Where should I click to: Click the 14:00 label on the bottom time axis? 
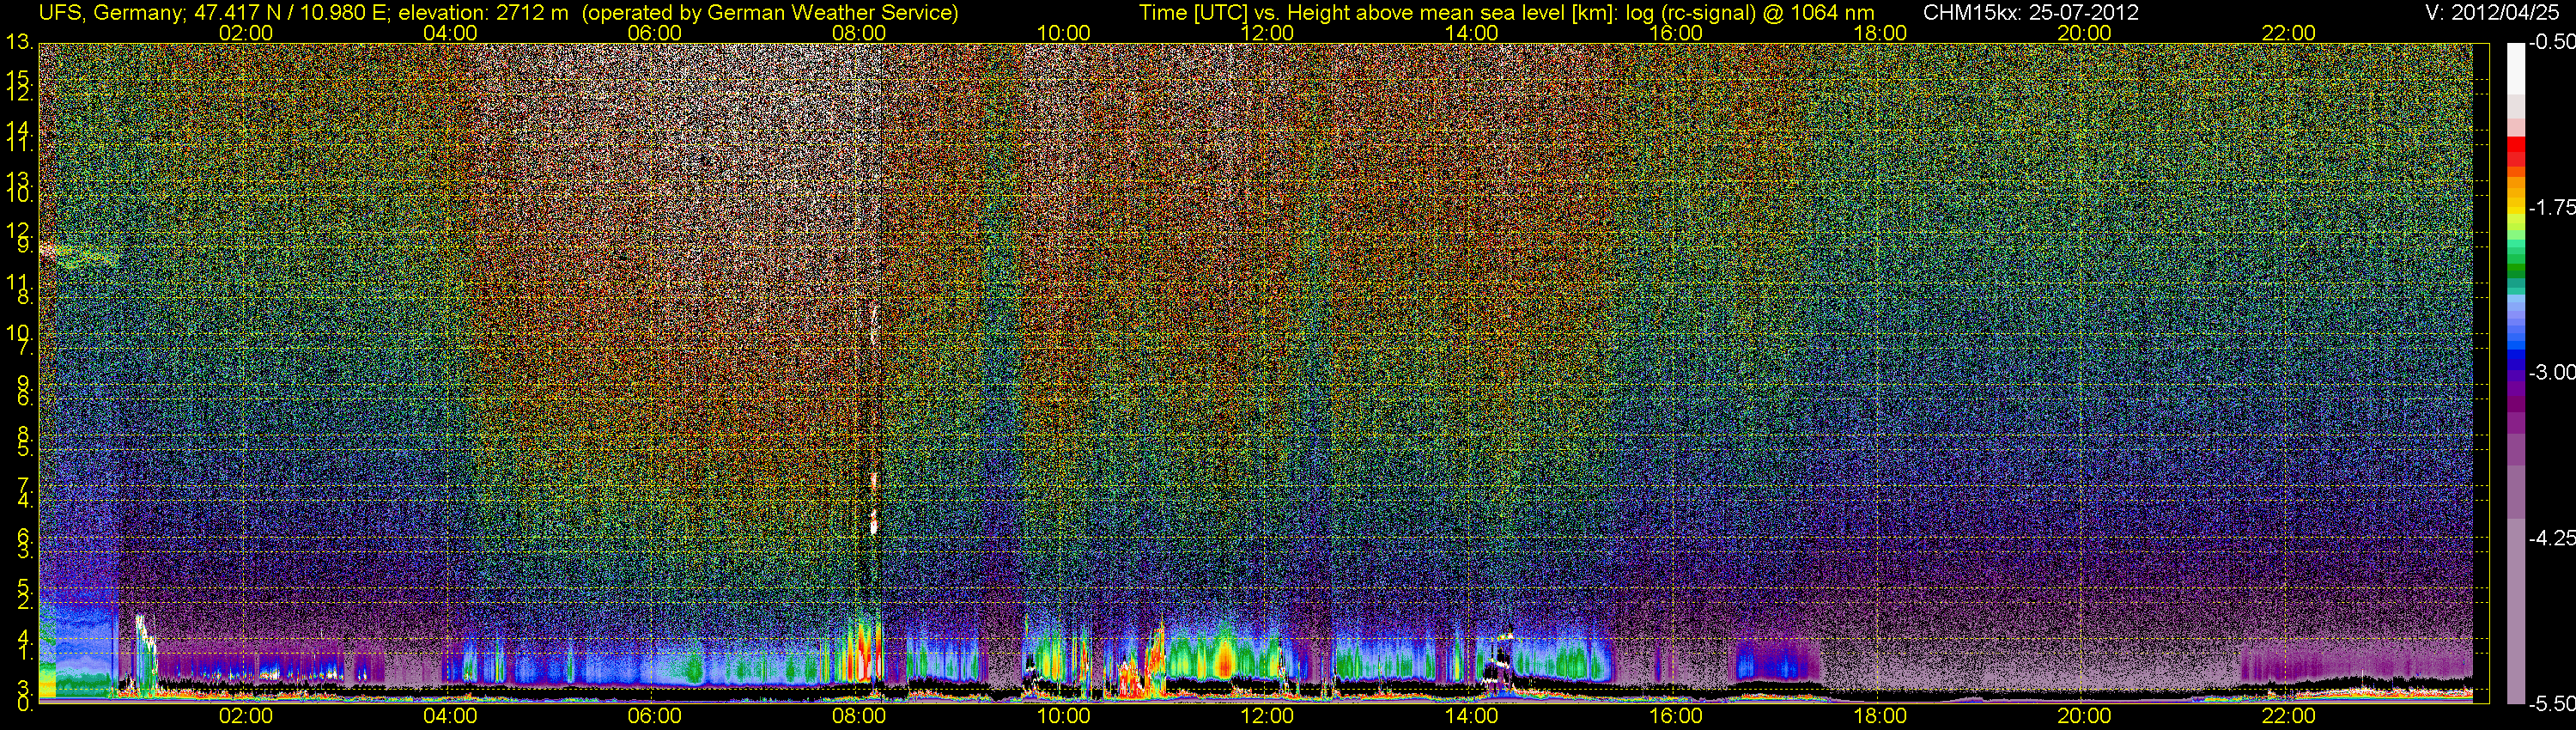[x=1472, y=716]
